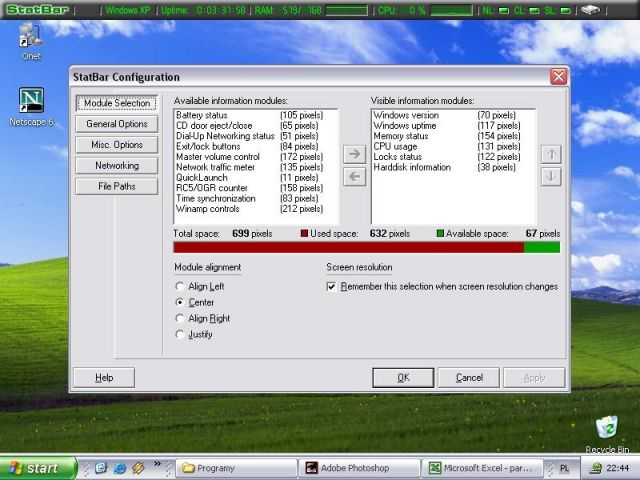Select Network traffic meter module

point(256,167)
